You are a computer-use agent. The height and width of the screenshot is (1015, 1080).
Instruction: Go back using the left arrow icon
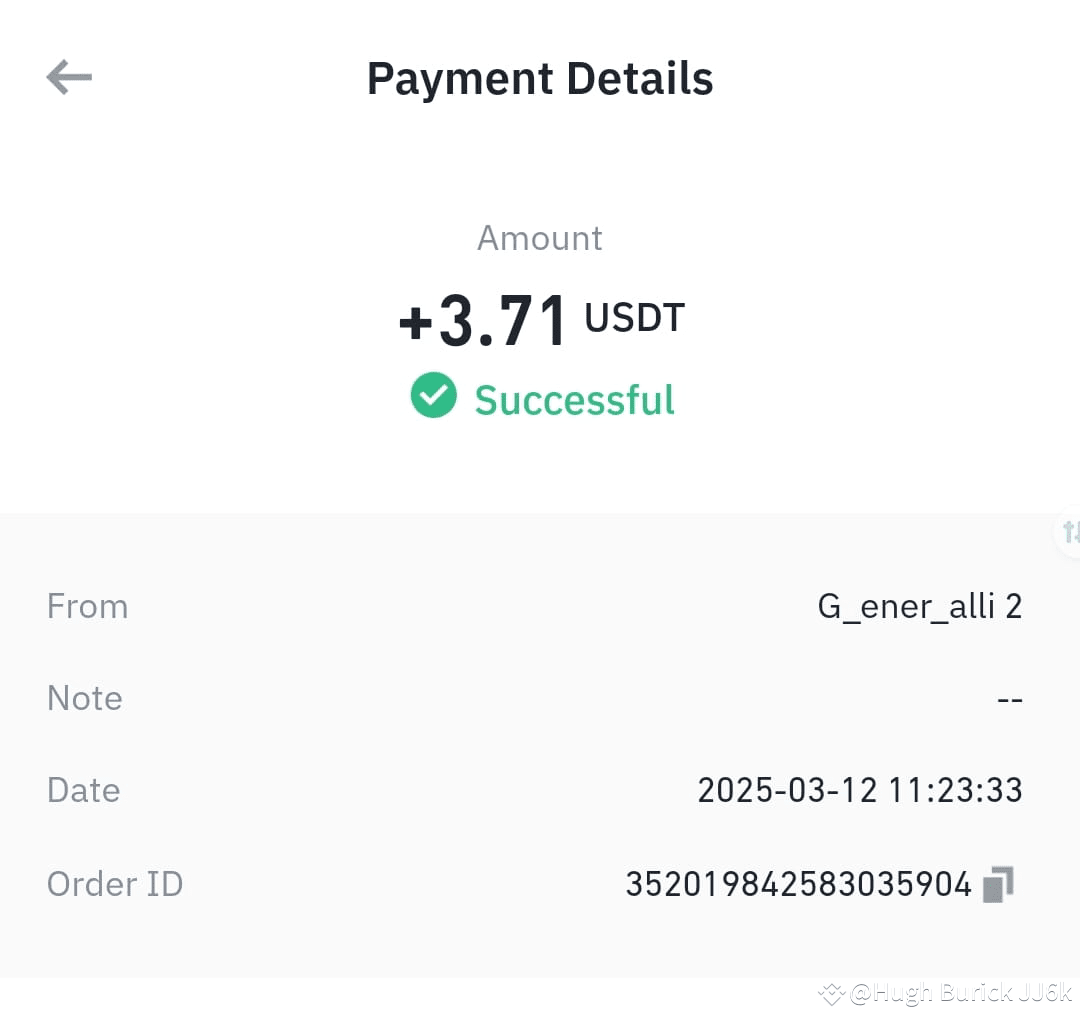tap(69, 77)
